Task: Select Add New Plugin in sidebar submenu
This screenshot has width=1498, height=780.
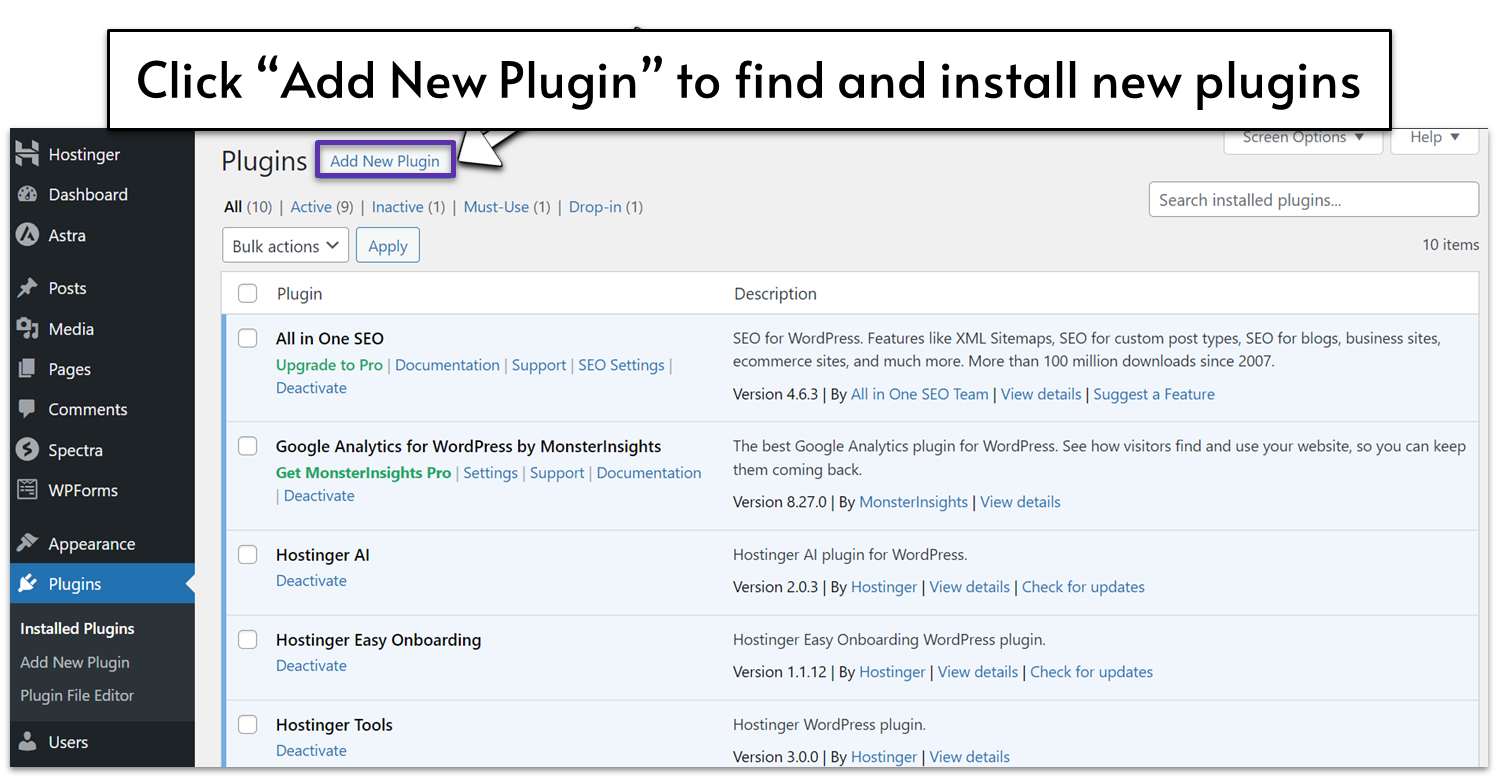Action: click(x=75, y=662)
